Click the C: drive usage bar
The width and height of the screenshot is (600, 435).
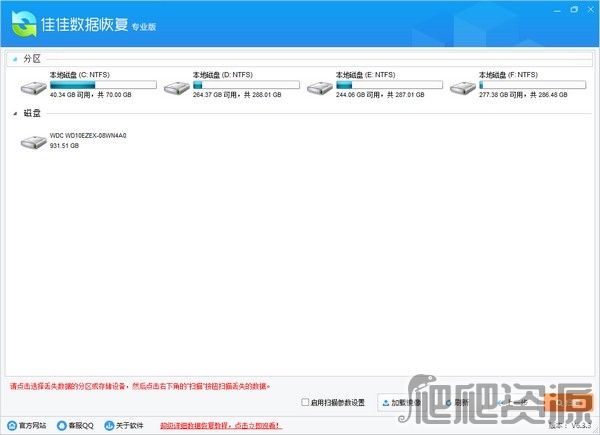(x=103, y=85)
